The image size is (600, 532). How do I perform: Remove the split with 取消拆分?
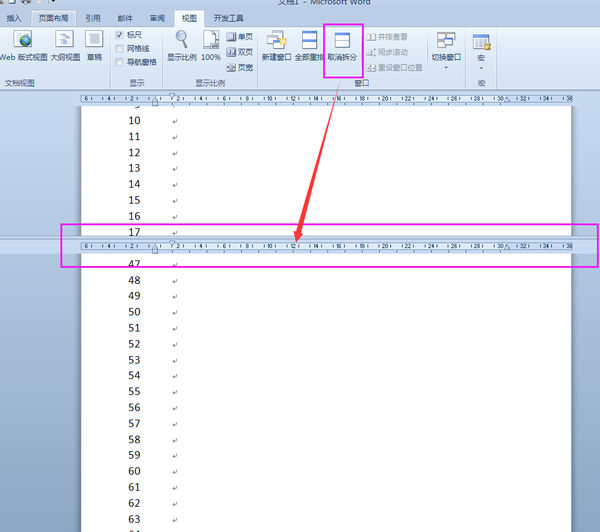[342, 47]
